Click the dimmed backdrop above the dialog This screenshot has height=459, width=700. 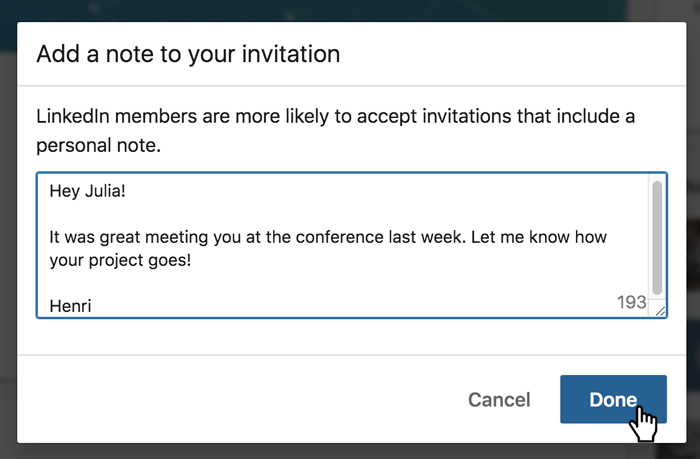coord(350,10)
